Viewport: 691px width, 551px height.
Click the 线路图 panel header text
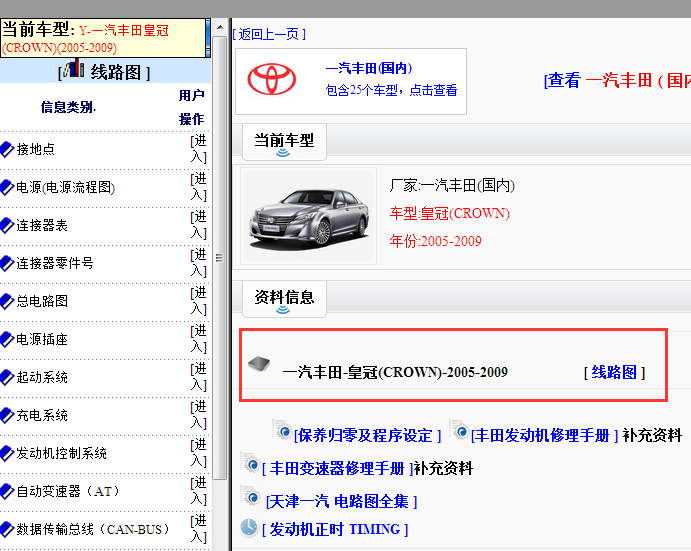115,72
